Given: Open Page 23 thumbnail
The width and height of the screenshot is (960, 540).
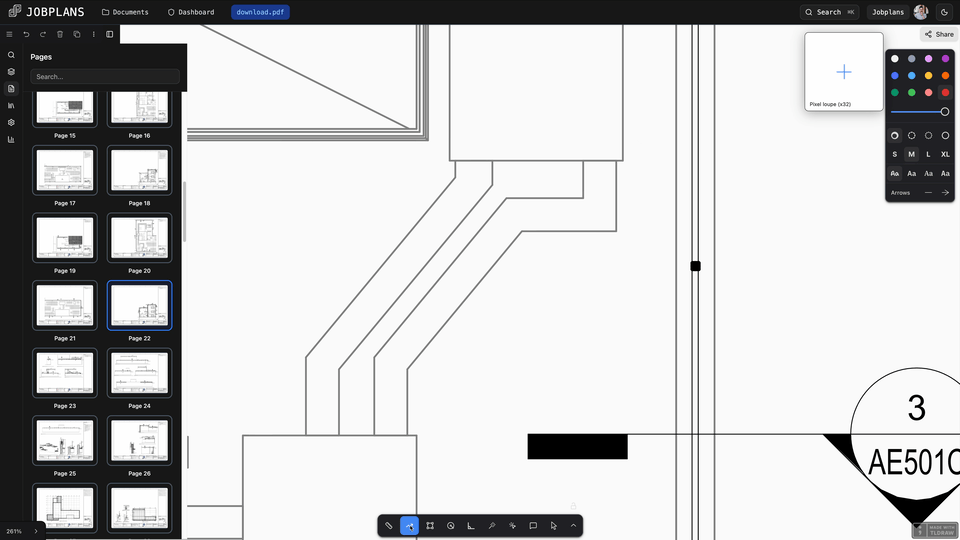Looking at the screenshot, I should coord(65,373).
